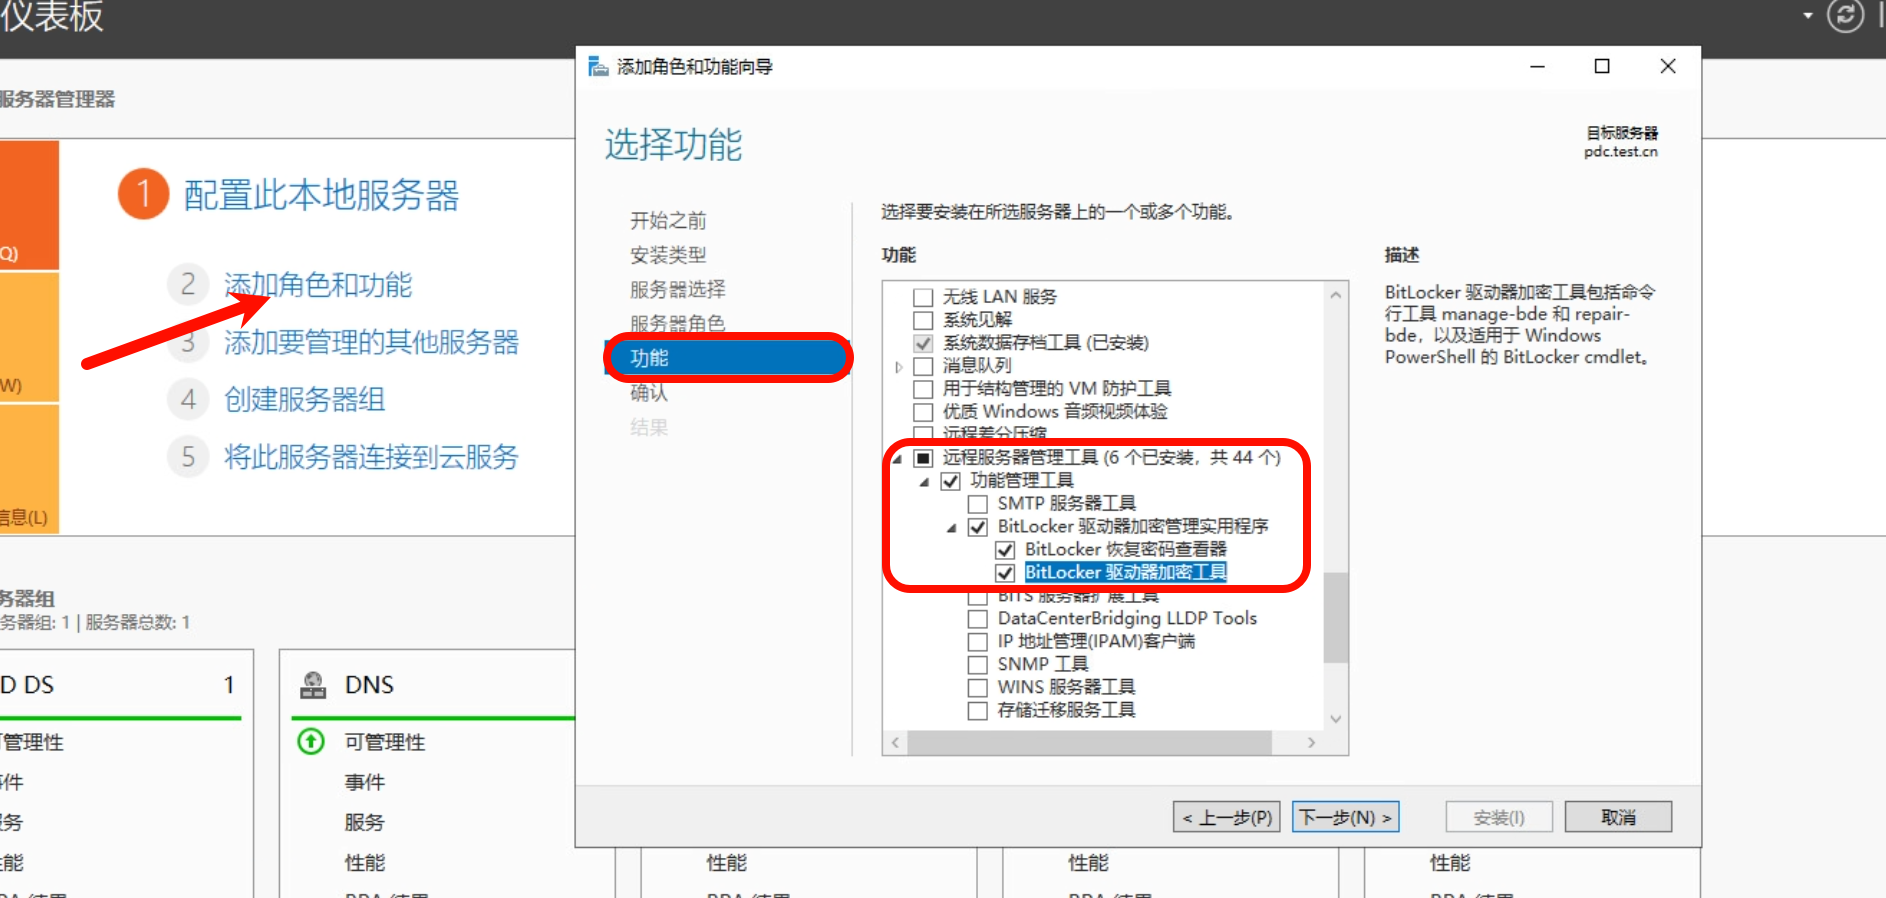Toggle the 系统见解 checkbox
The image size is (1886, 898).
click(x=923, y=320)
